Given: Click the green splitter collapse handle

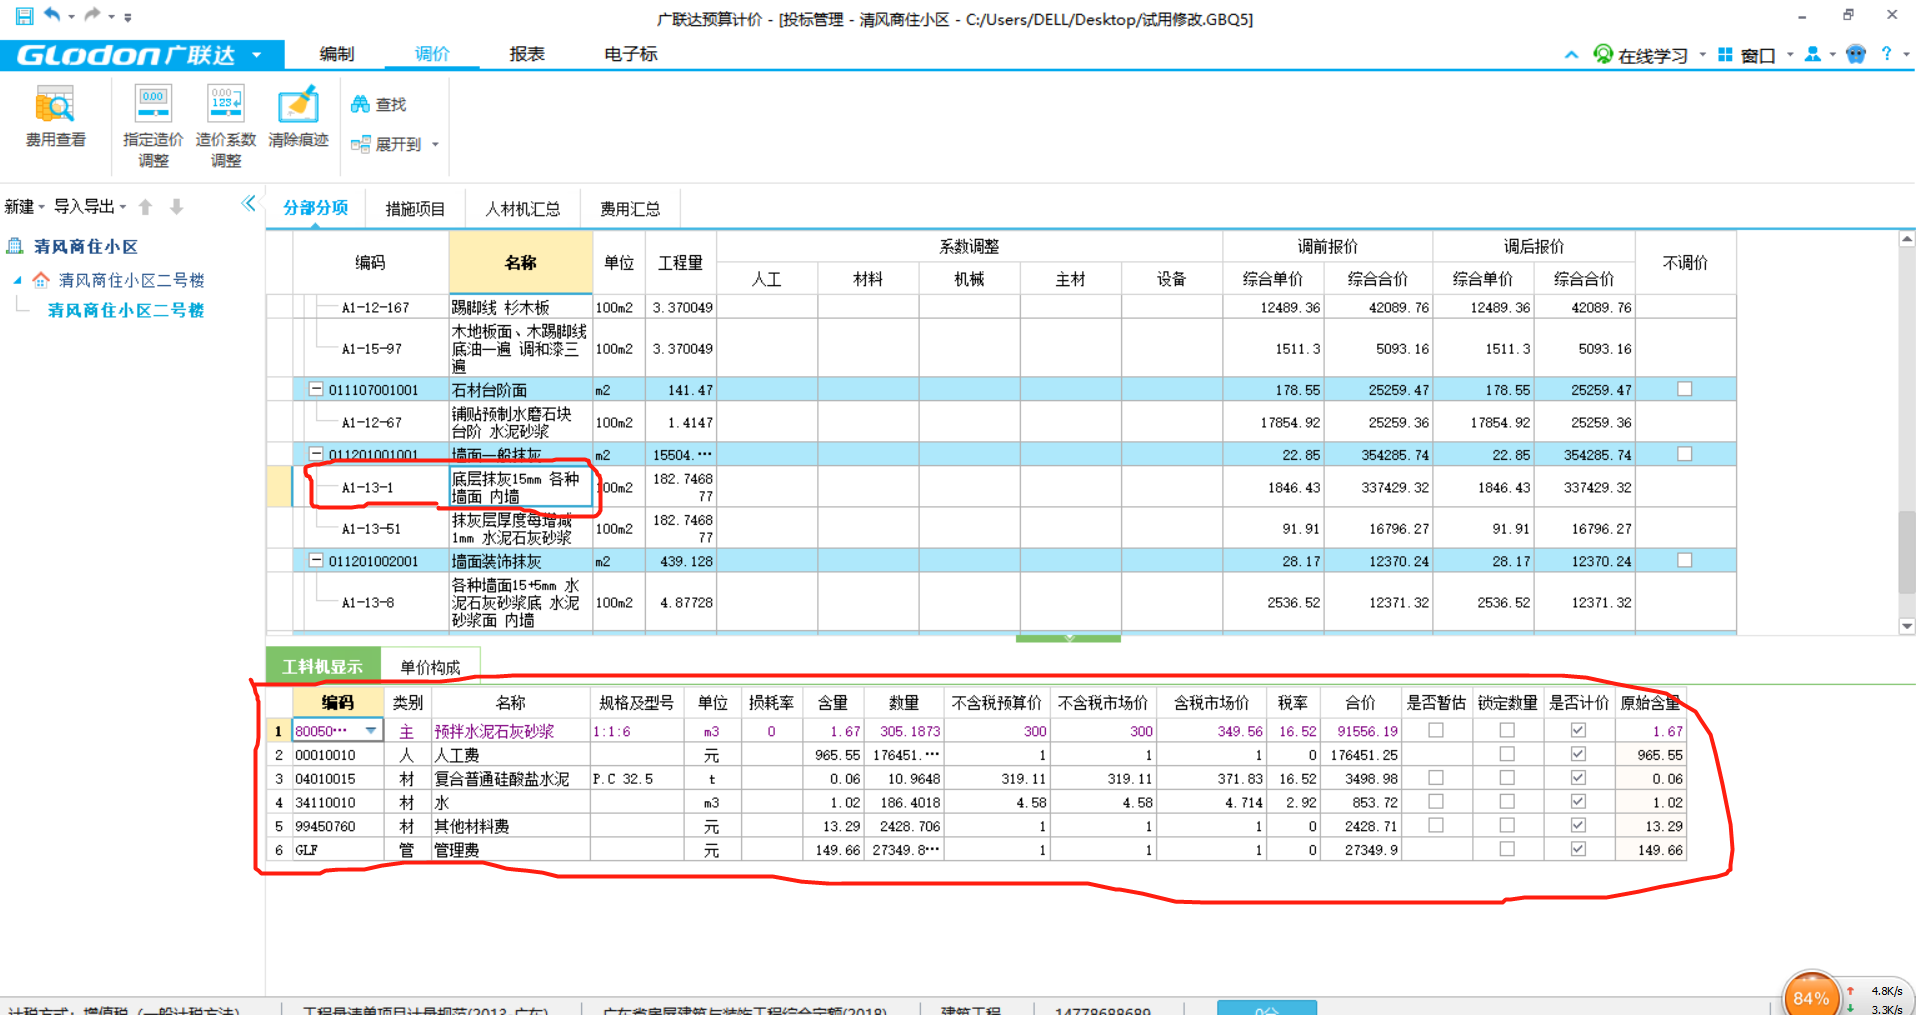Looking at the screenshot, I should click(1068, 637).
